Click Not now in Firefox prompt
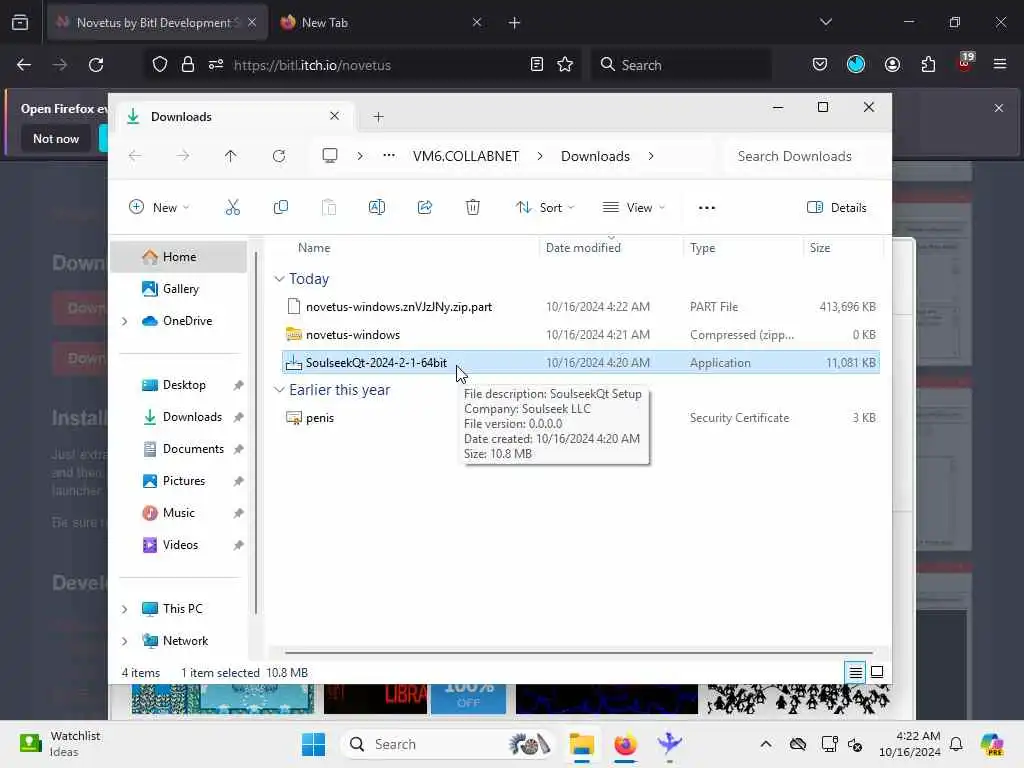The height and width of the screenshot is (768, 1024). coord(56,138)
